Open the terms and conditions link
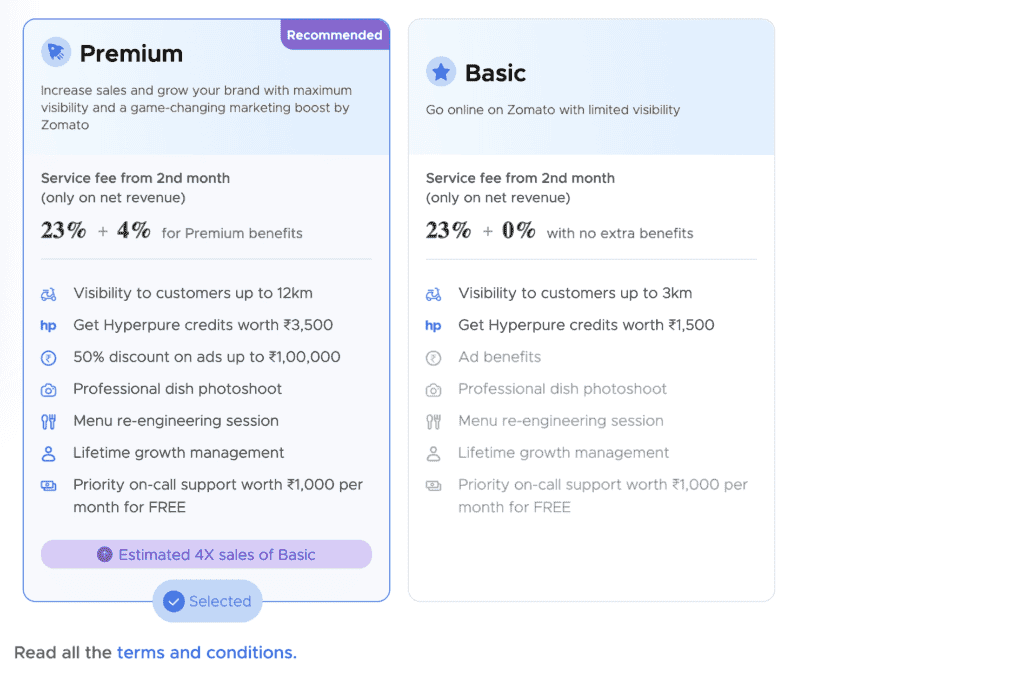The image size is (1024, 680). coord(206,652)
